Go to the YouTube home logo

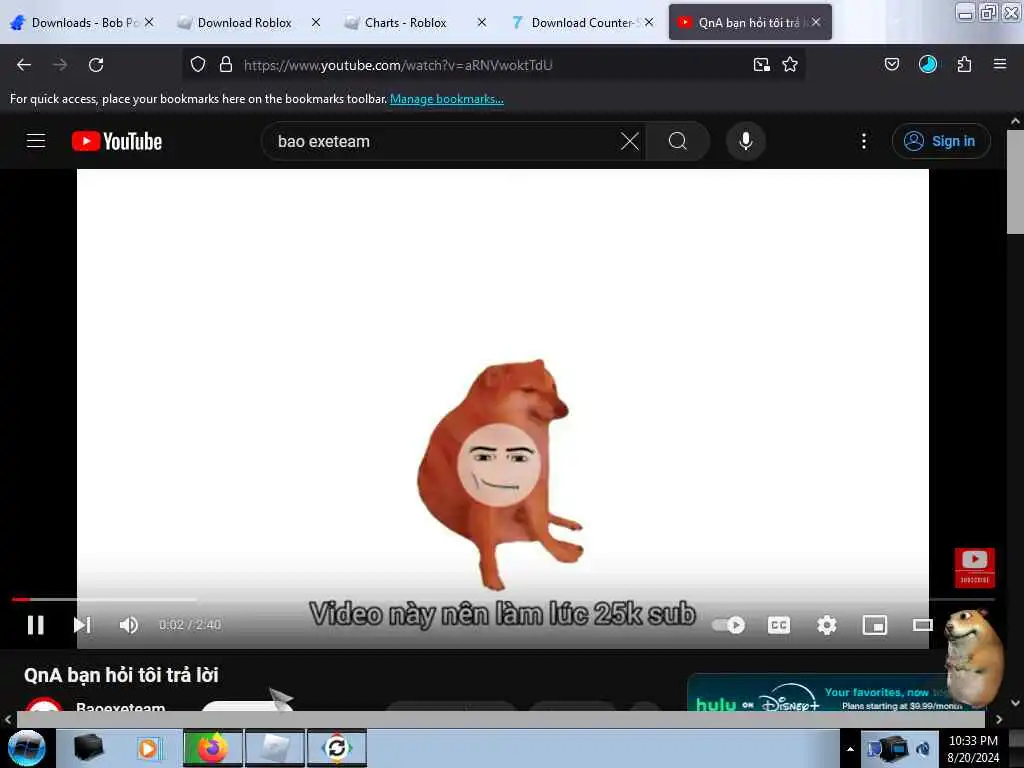point(117,141)
